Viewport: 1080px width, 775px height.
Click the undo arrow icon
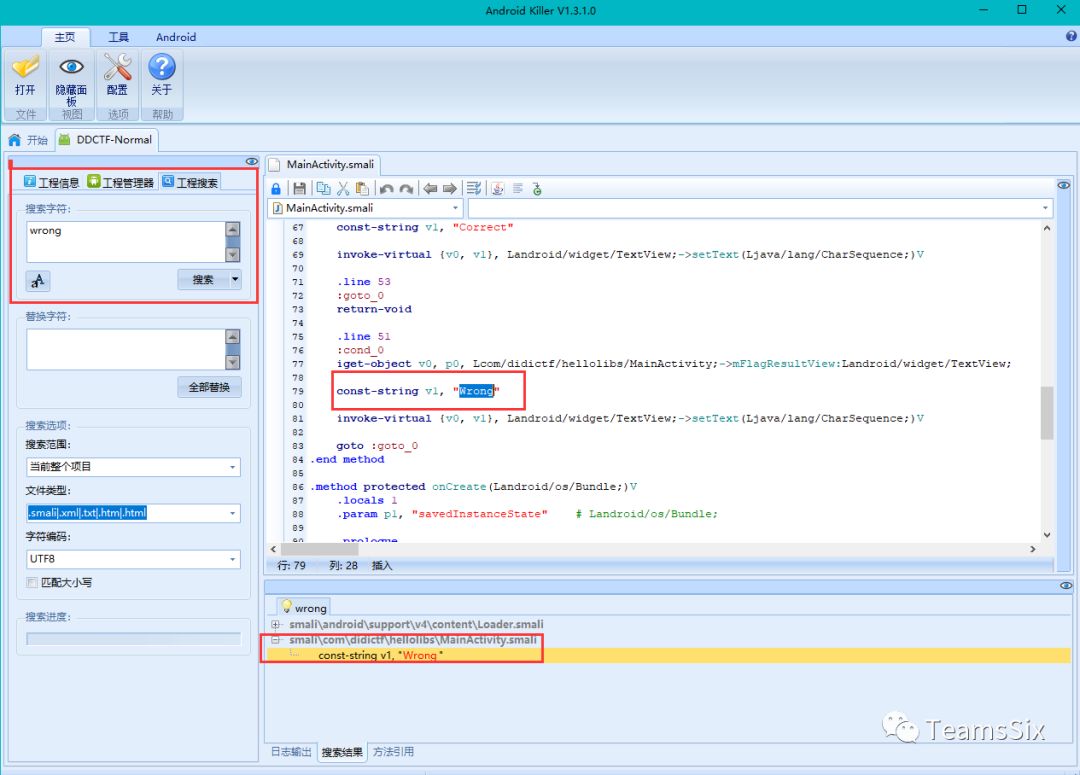pos(386,189)
